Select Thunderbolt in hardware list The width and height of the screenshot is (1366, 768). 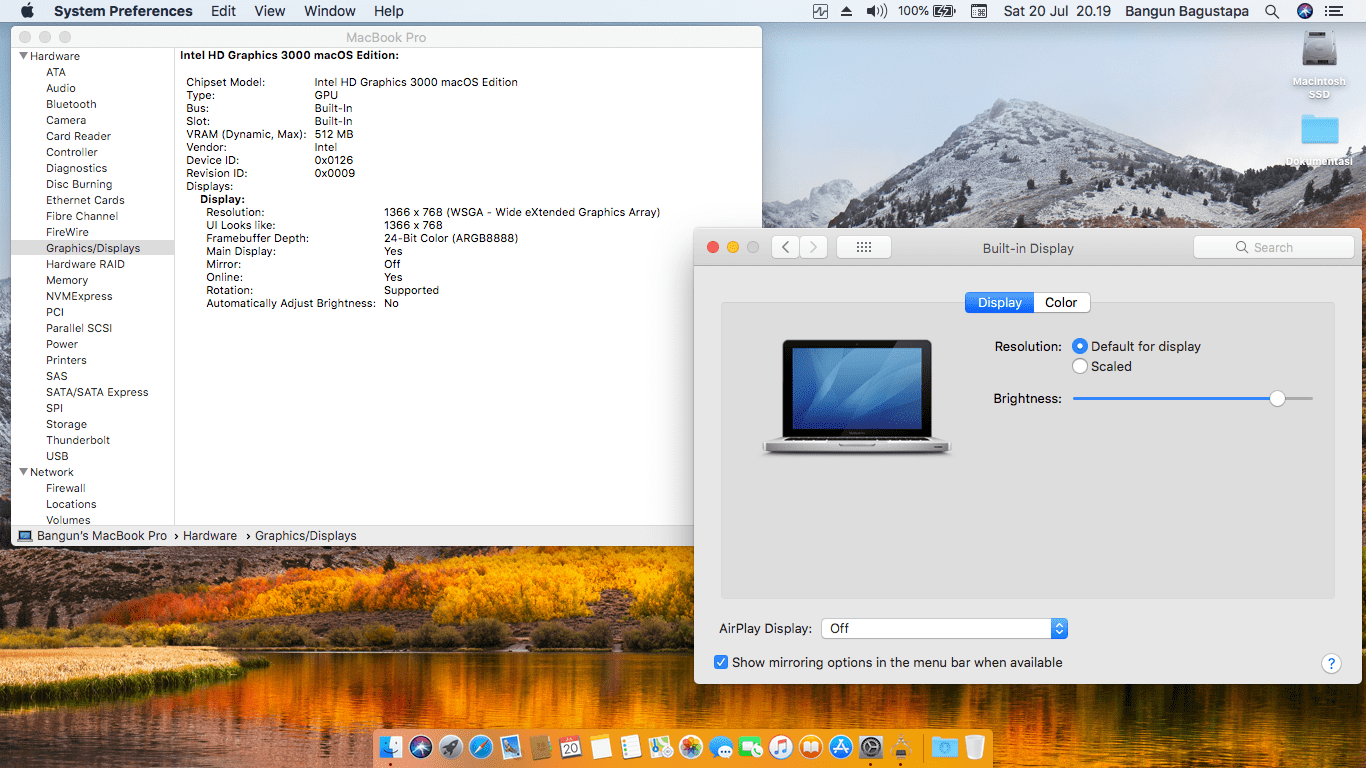click(78, 440)
